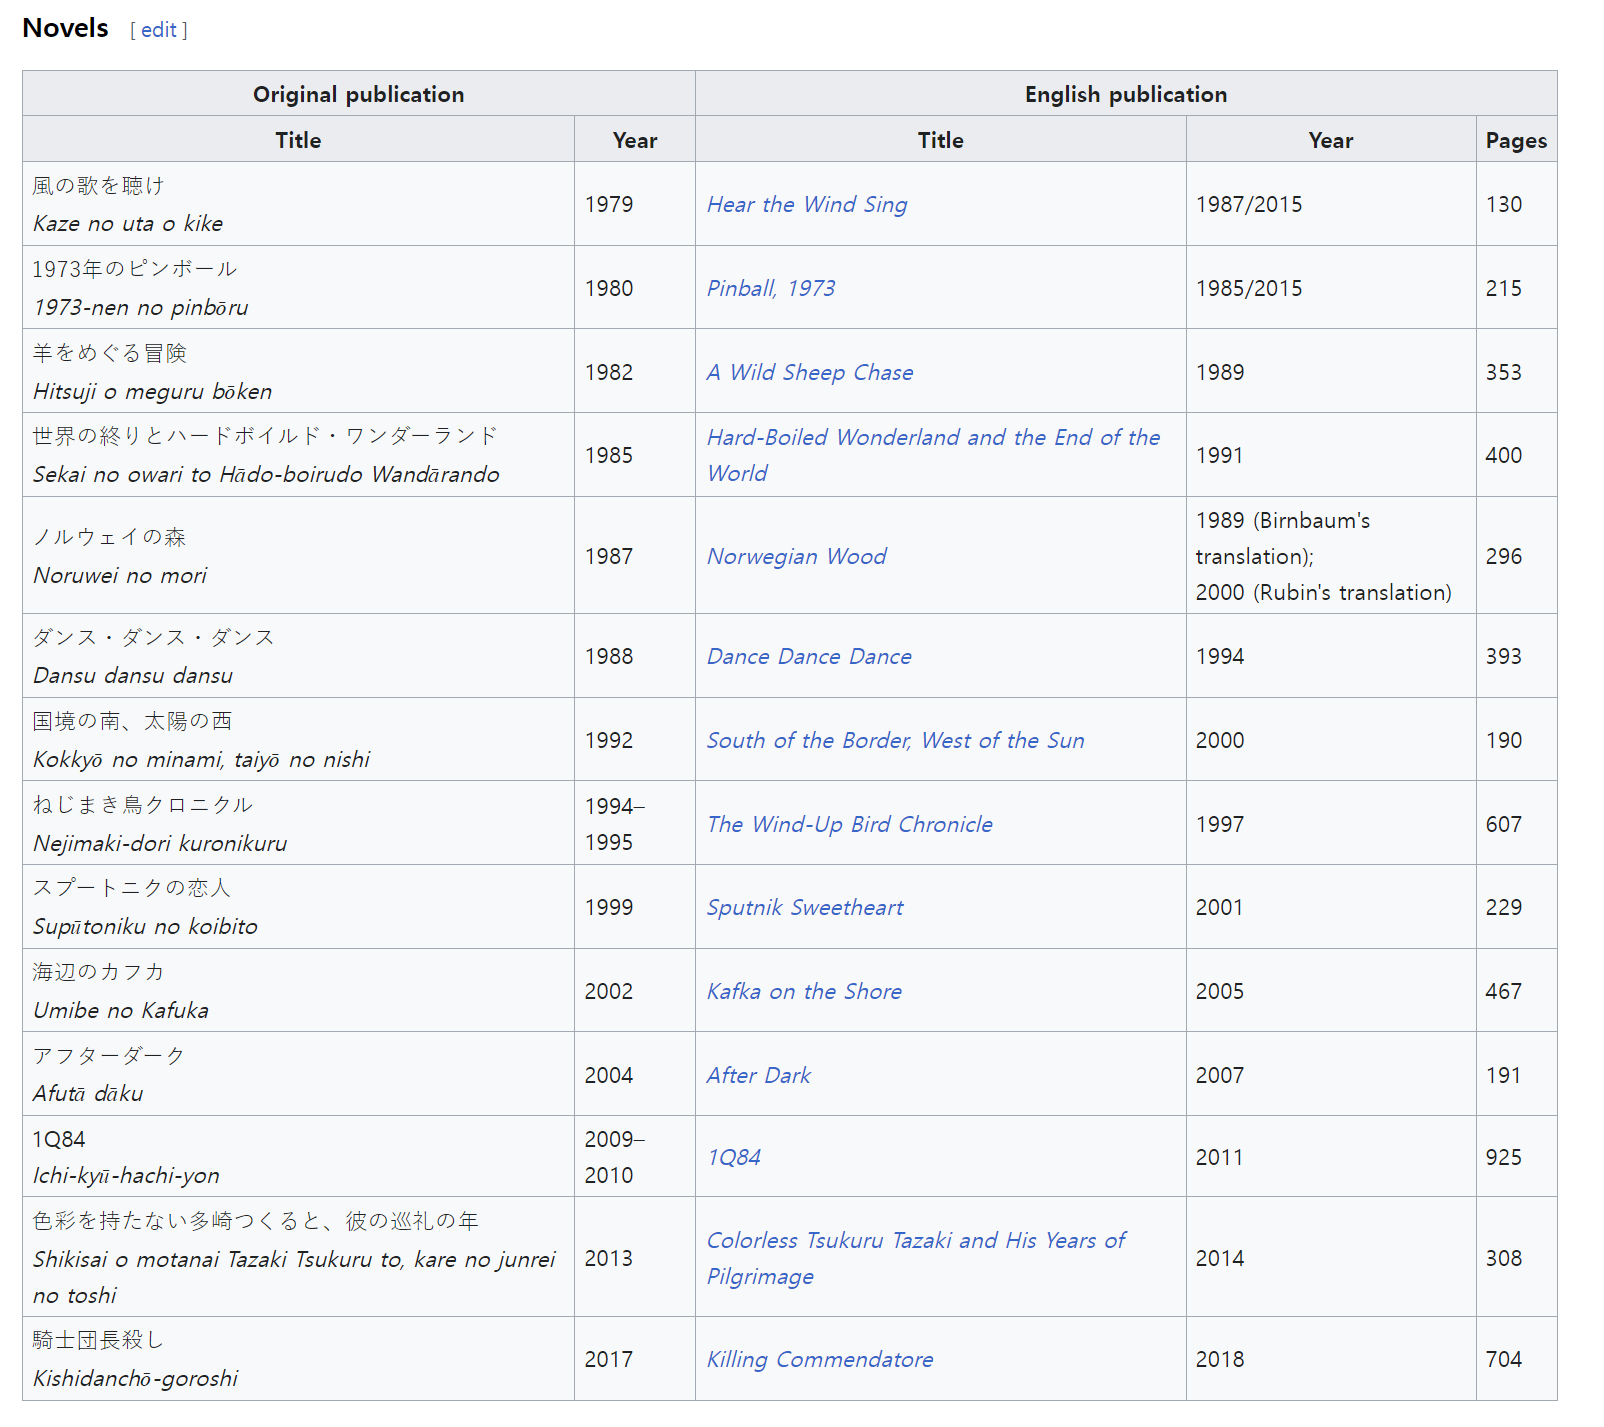Click the original year 2002 cell

pos(635,991)
